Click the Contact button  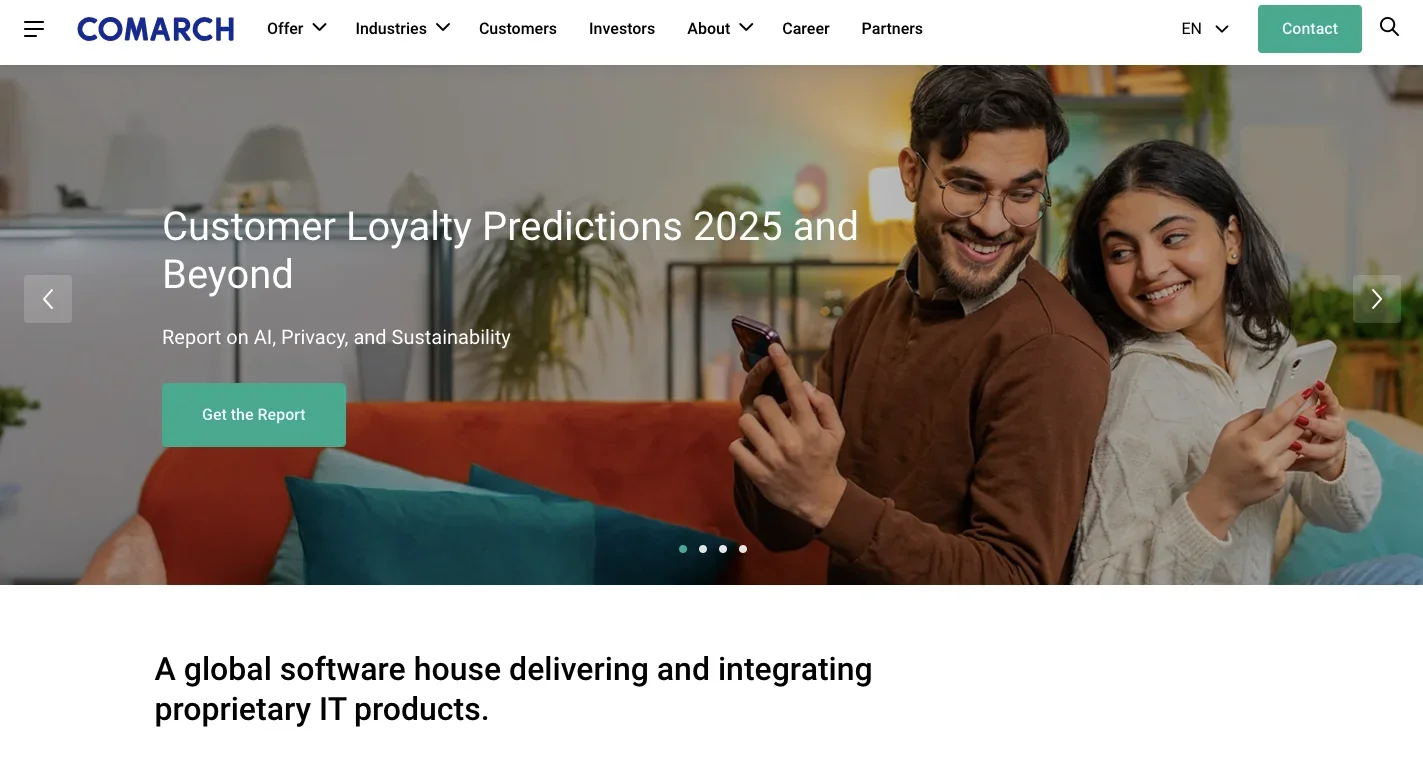pyautogui.click(x=1310, y=29)
